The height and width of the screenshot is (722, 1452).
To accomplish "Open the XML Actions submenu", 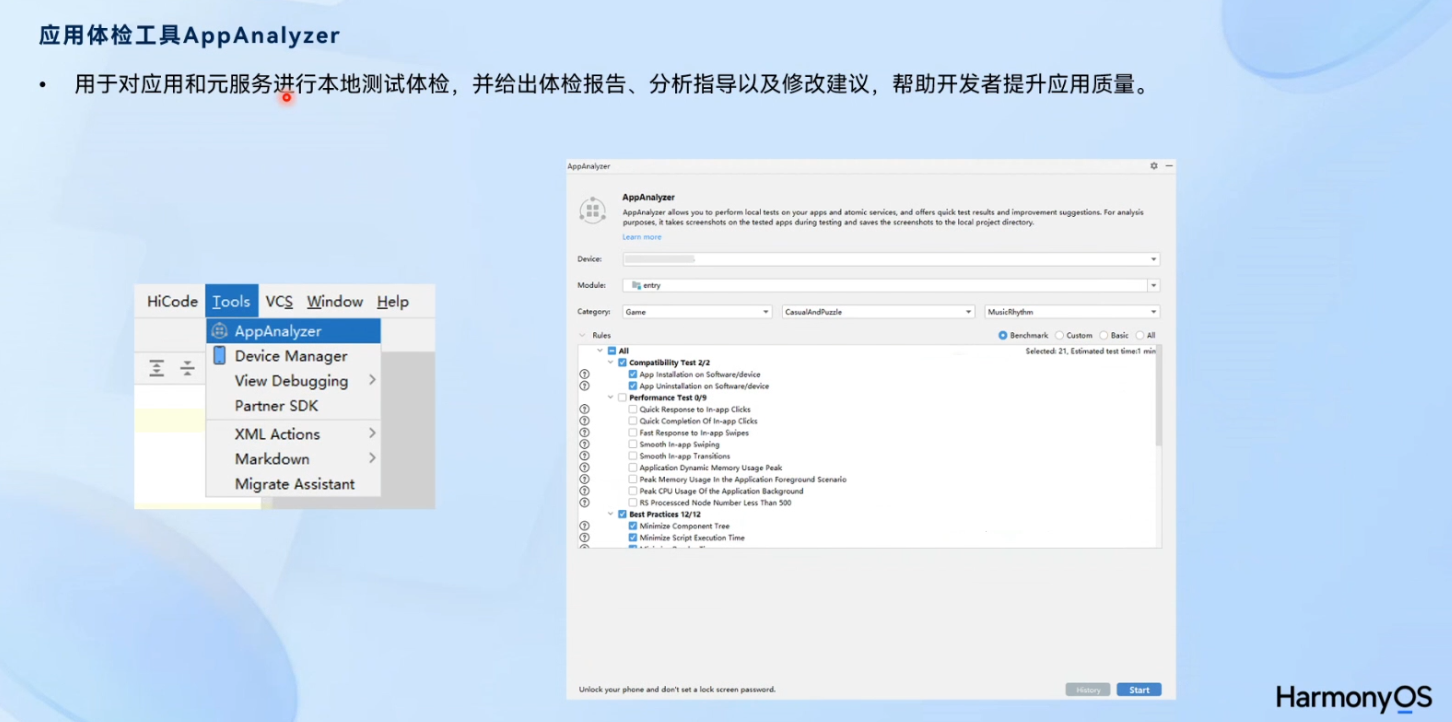I will (293, 434).
